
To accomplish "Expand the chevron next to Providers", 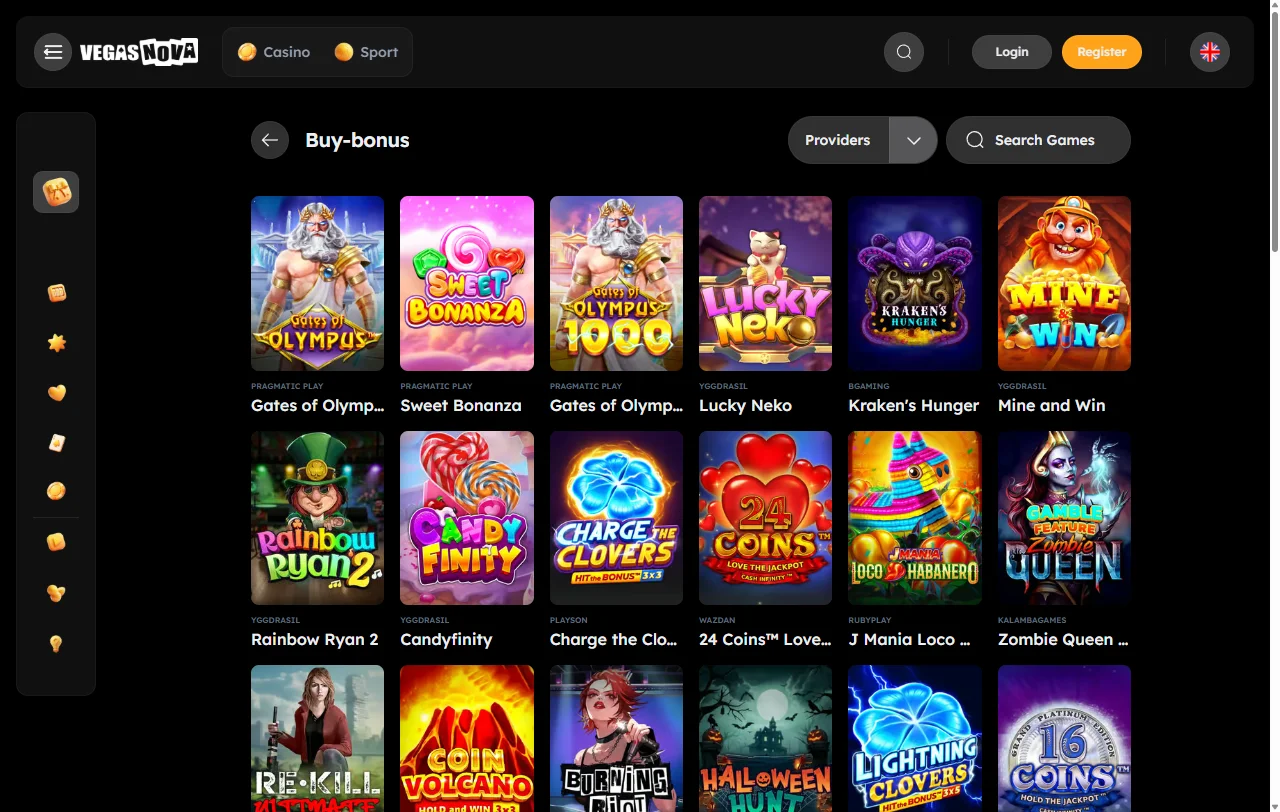I will click(x=913, y=140).
